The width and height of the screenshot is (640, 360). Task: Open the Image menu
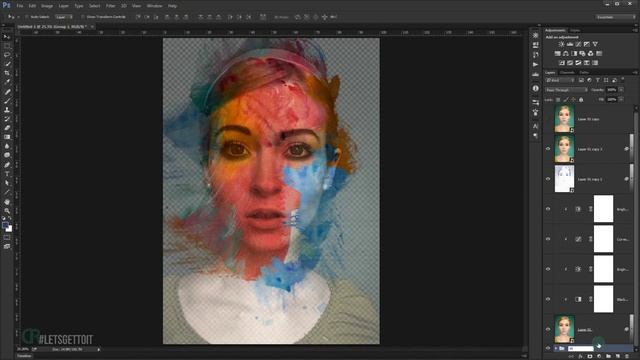coord(47,6)
